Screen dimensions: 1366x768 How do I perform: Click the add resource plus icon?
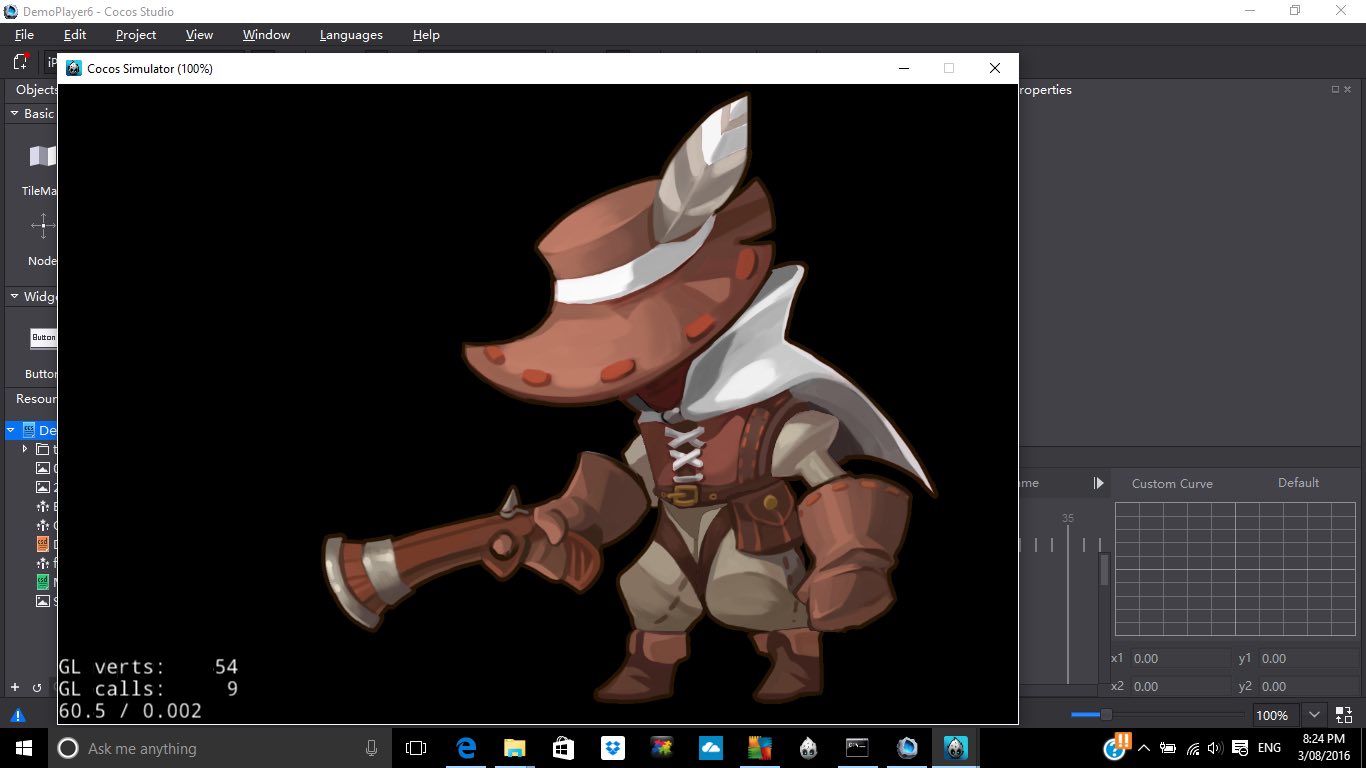15,687
